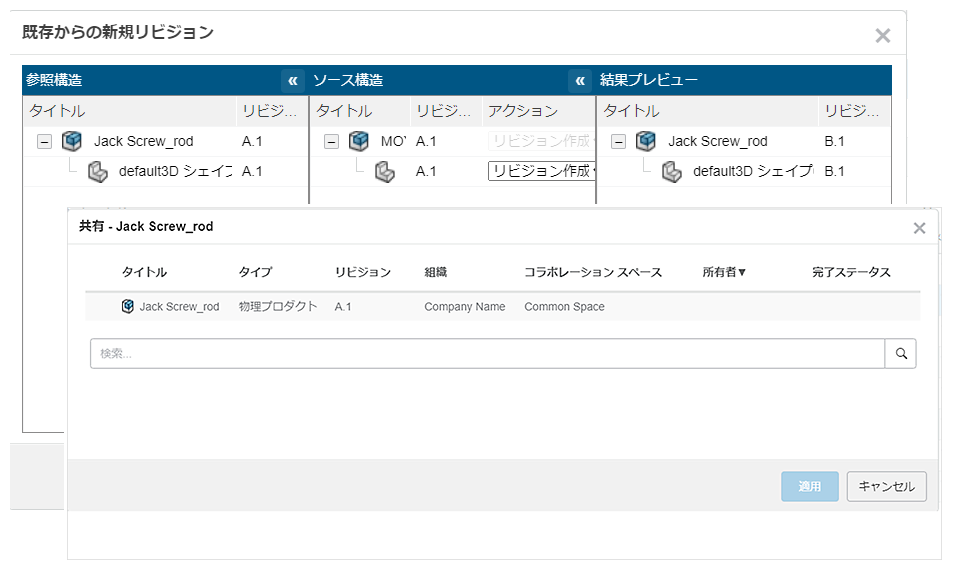Collapse the root node in ソース構造 tree
The height and width of the screenshot is (573, 955).
(331, 142)
